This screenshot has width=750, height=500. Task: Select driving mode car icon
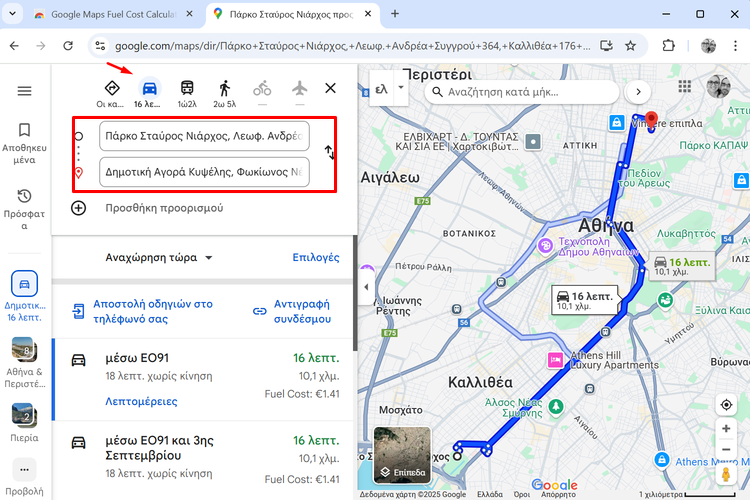pos(149,89)
